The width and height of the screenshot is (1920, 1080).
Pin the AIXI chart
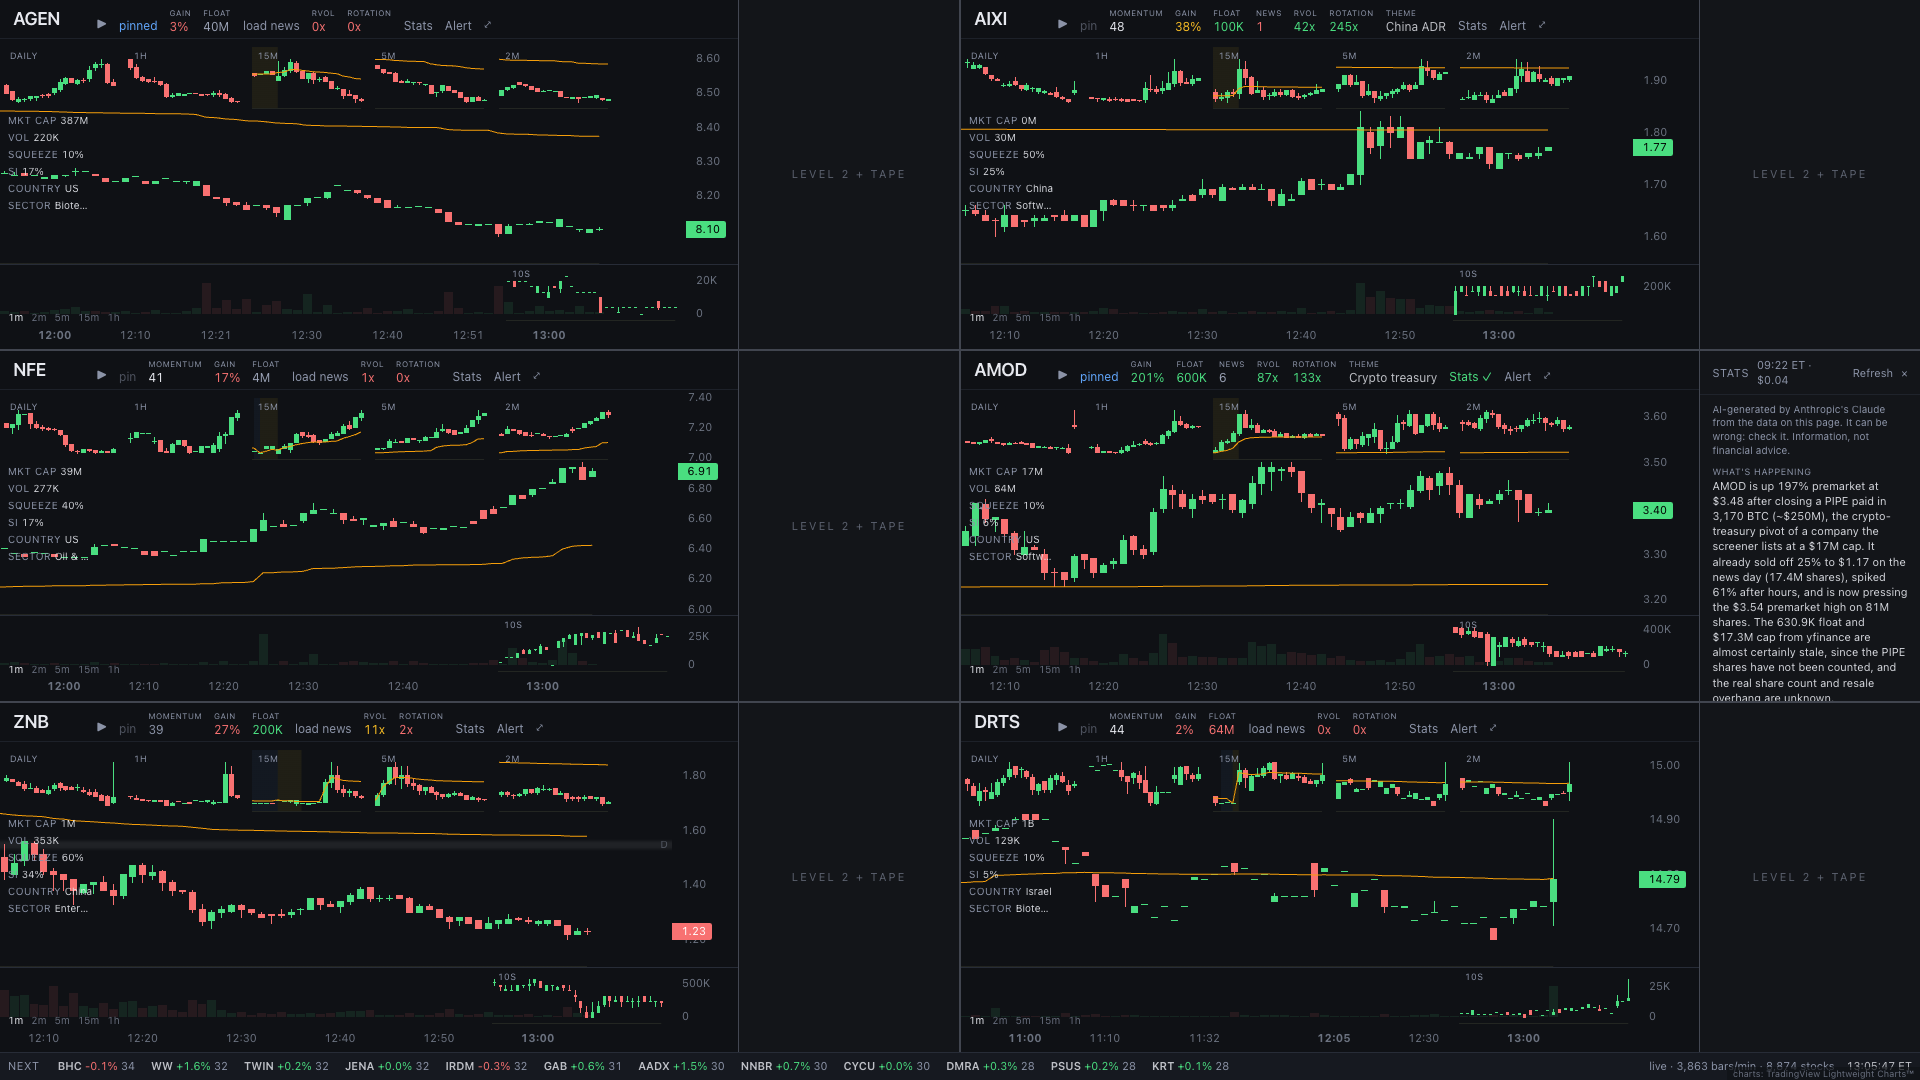1088,26
